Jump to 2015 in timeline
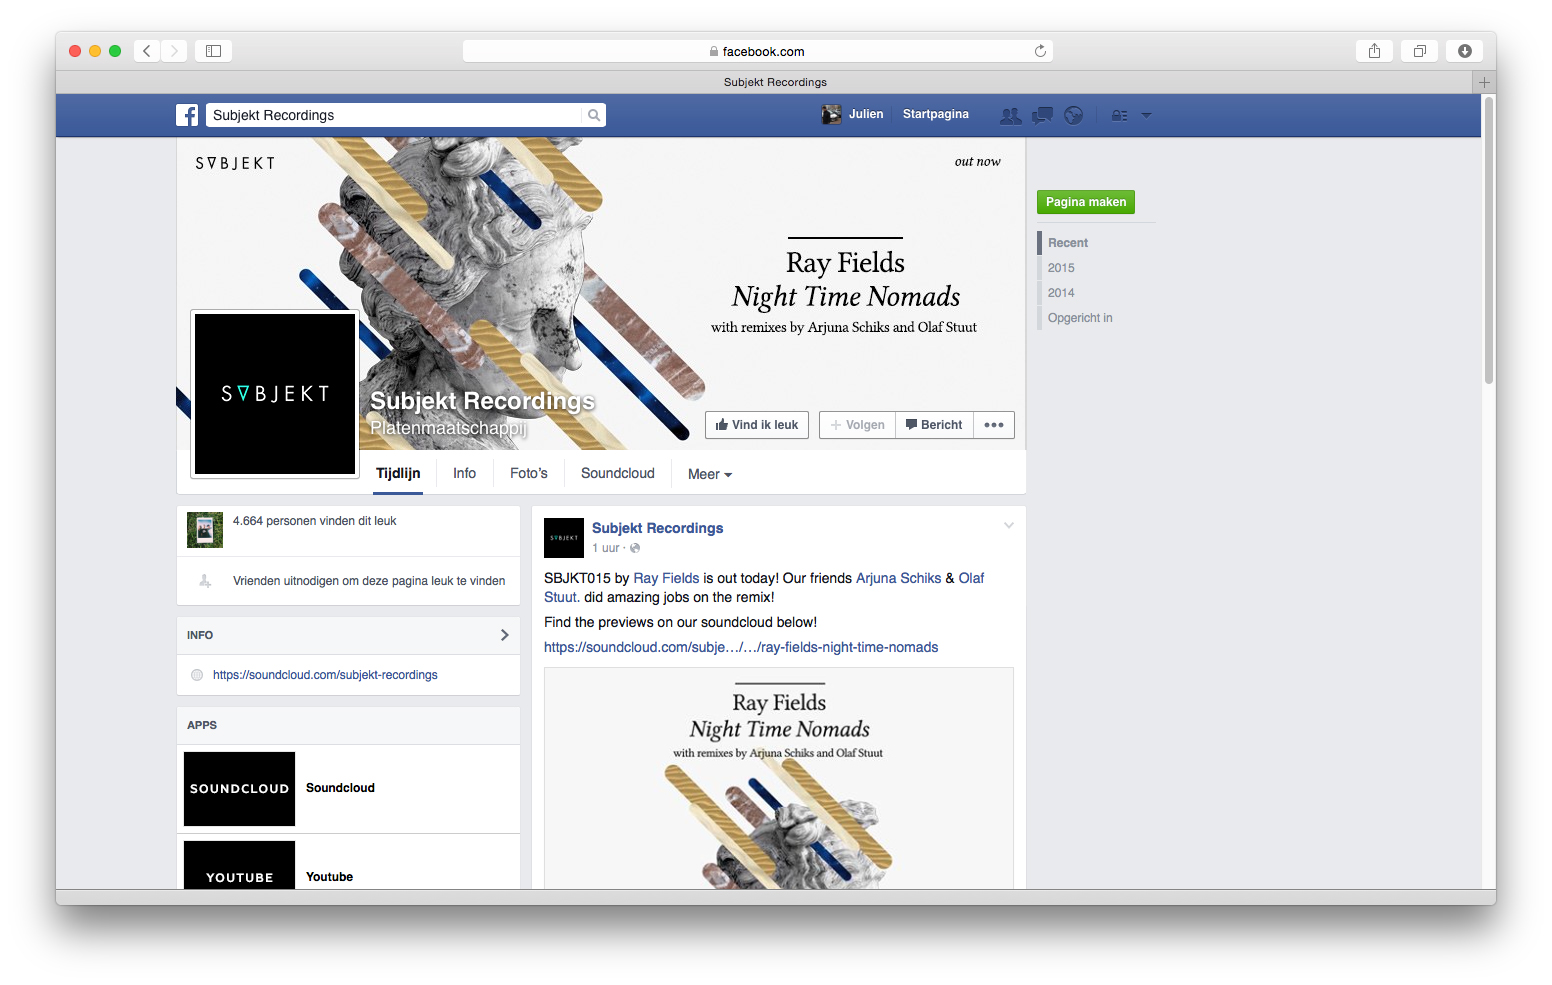Viewport: 1552px width, 985px height. click(1061, 268)
